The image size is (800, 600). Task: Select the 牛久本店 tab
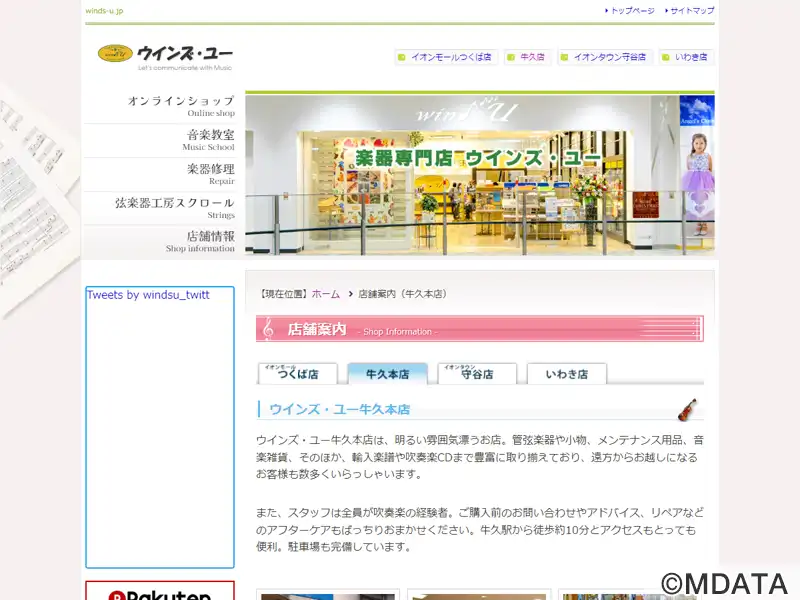pyautogui.click(x=387, y=373)
